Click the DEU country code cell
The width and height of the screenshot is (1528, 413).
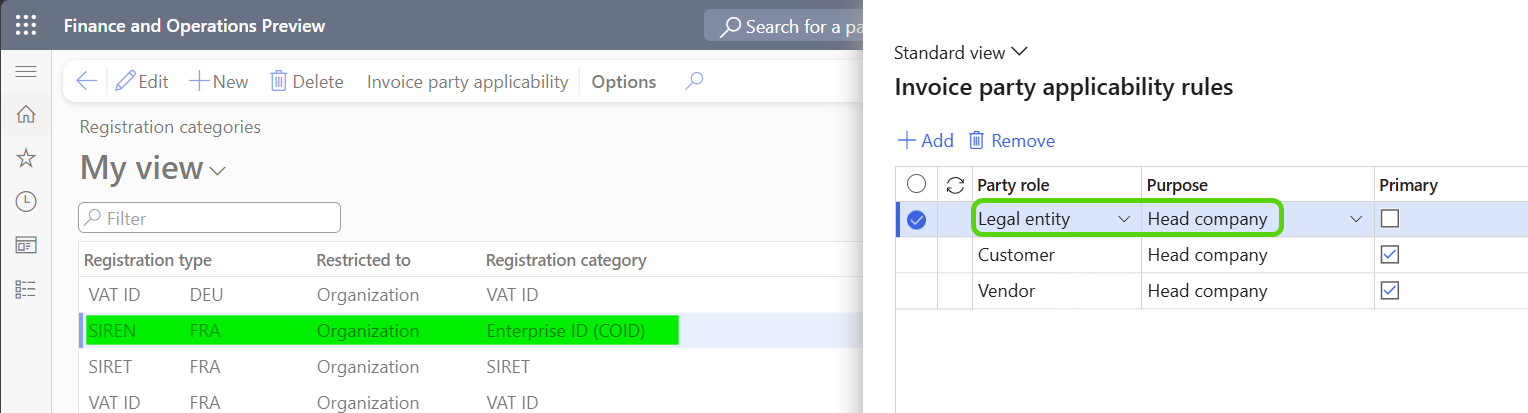[x=206, y=295]
